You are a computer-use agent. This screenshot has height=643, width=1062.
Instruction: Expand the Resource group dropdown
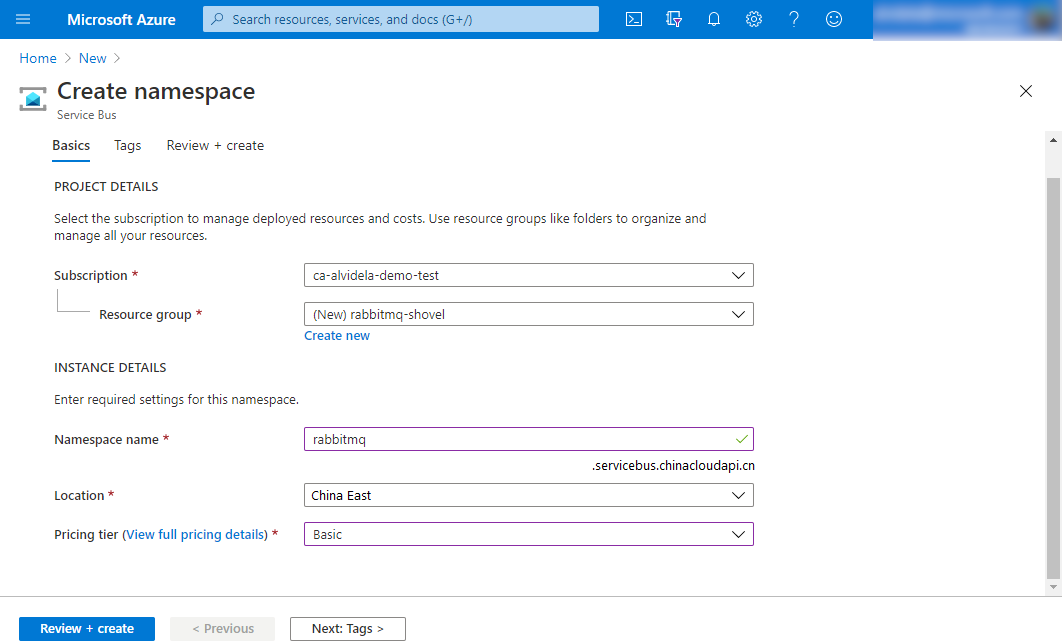pyautogui.click(x=528, y=314)
